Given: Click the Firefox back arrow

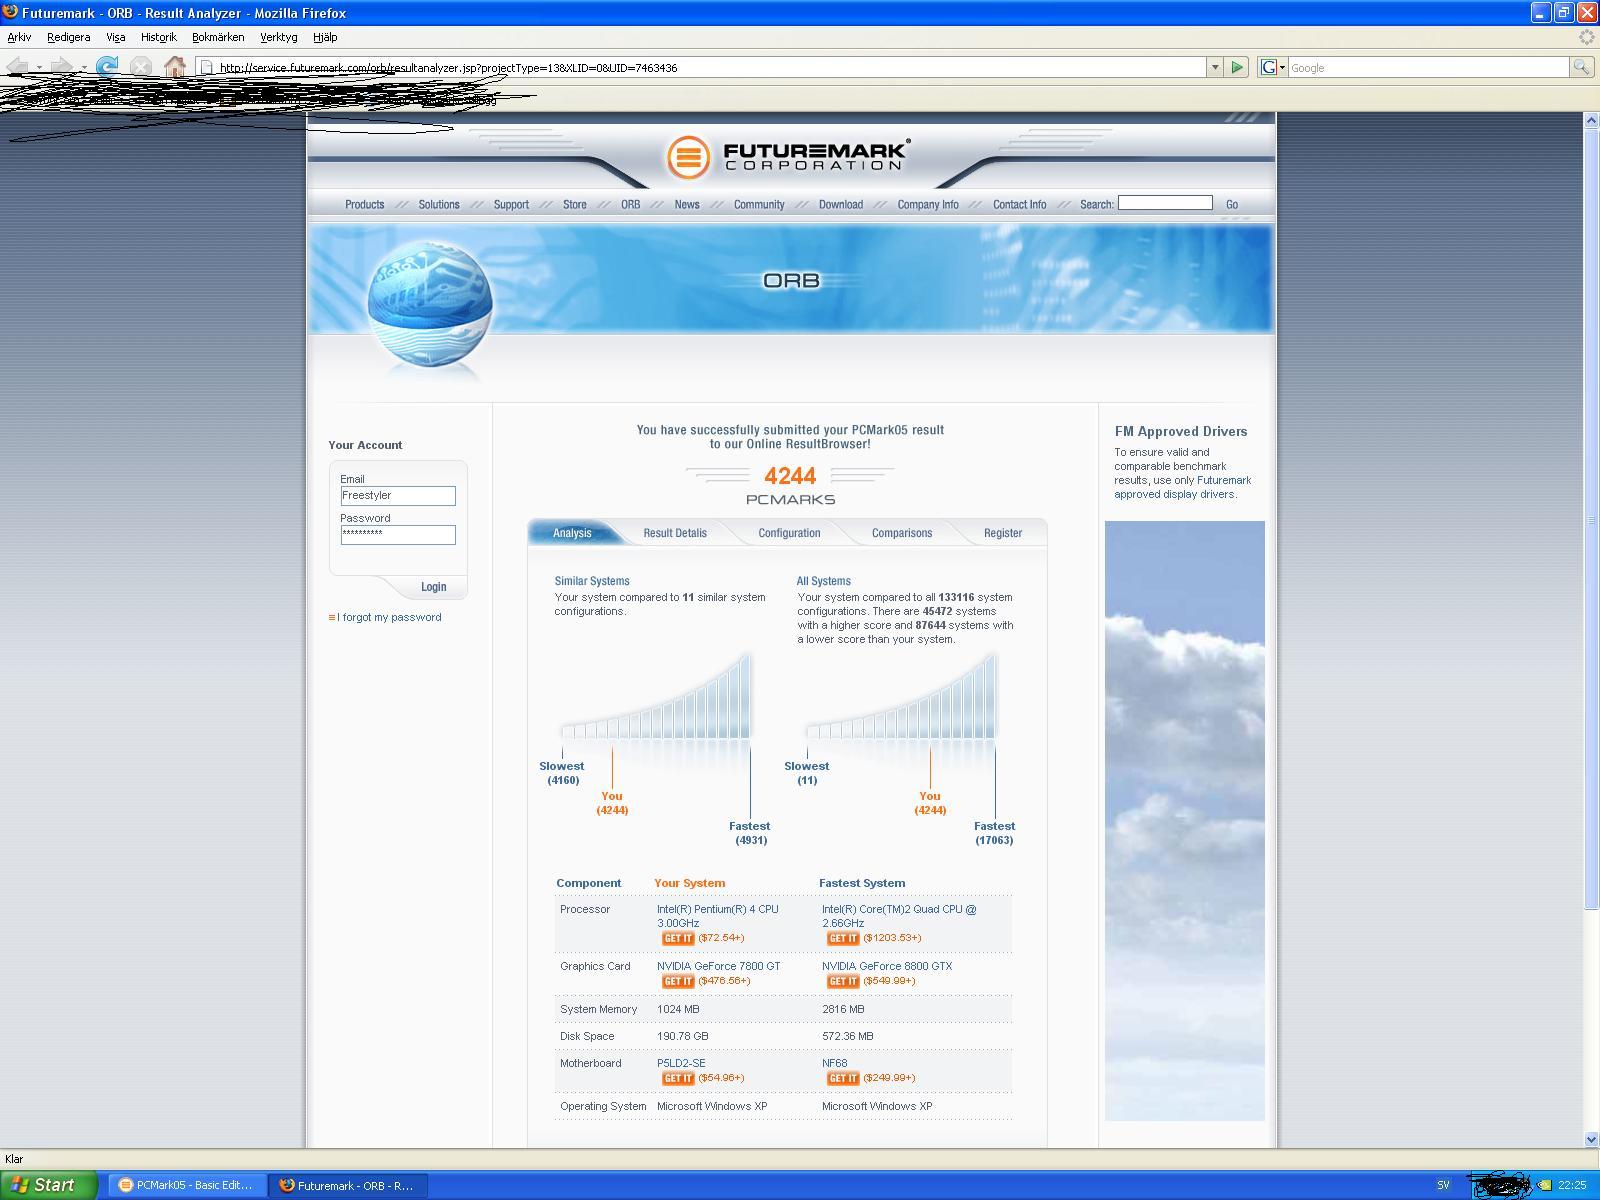Looking at the screenshot, I should pyautogui.click(x=17, y=67).
